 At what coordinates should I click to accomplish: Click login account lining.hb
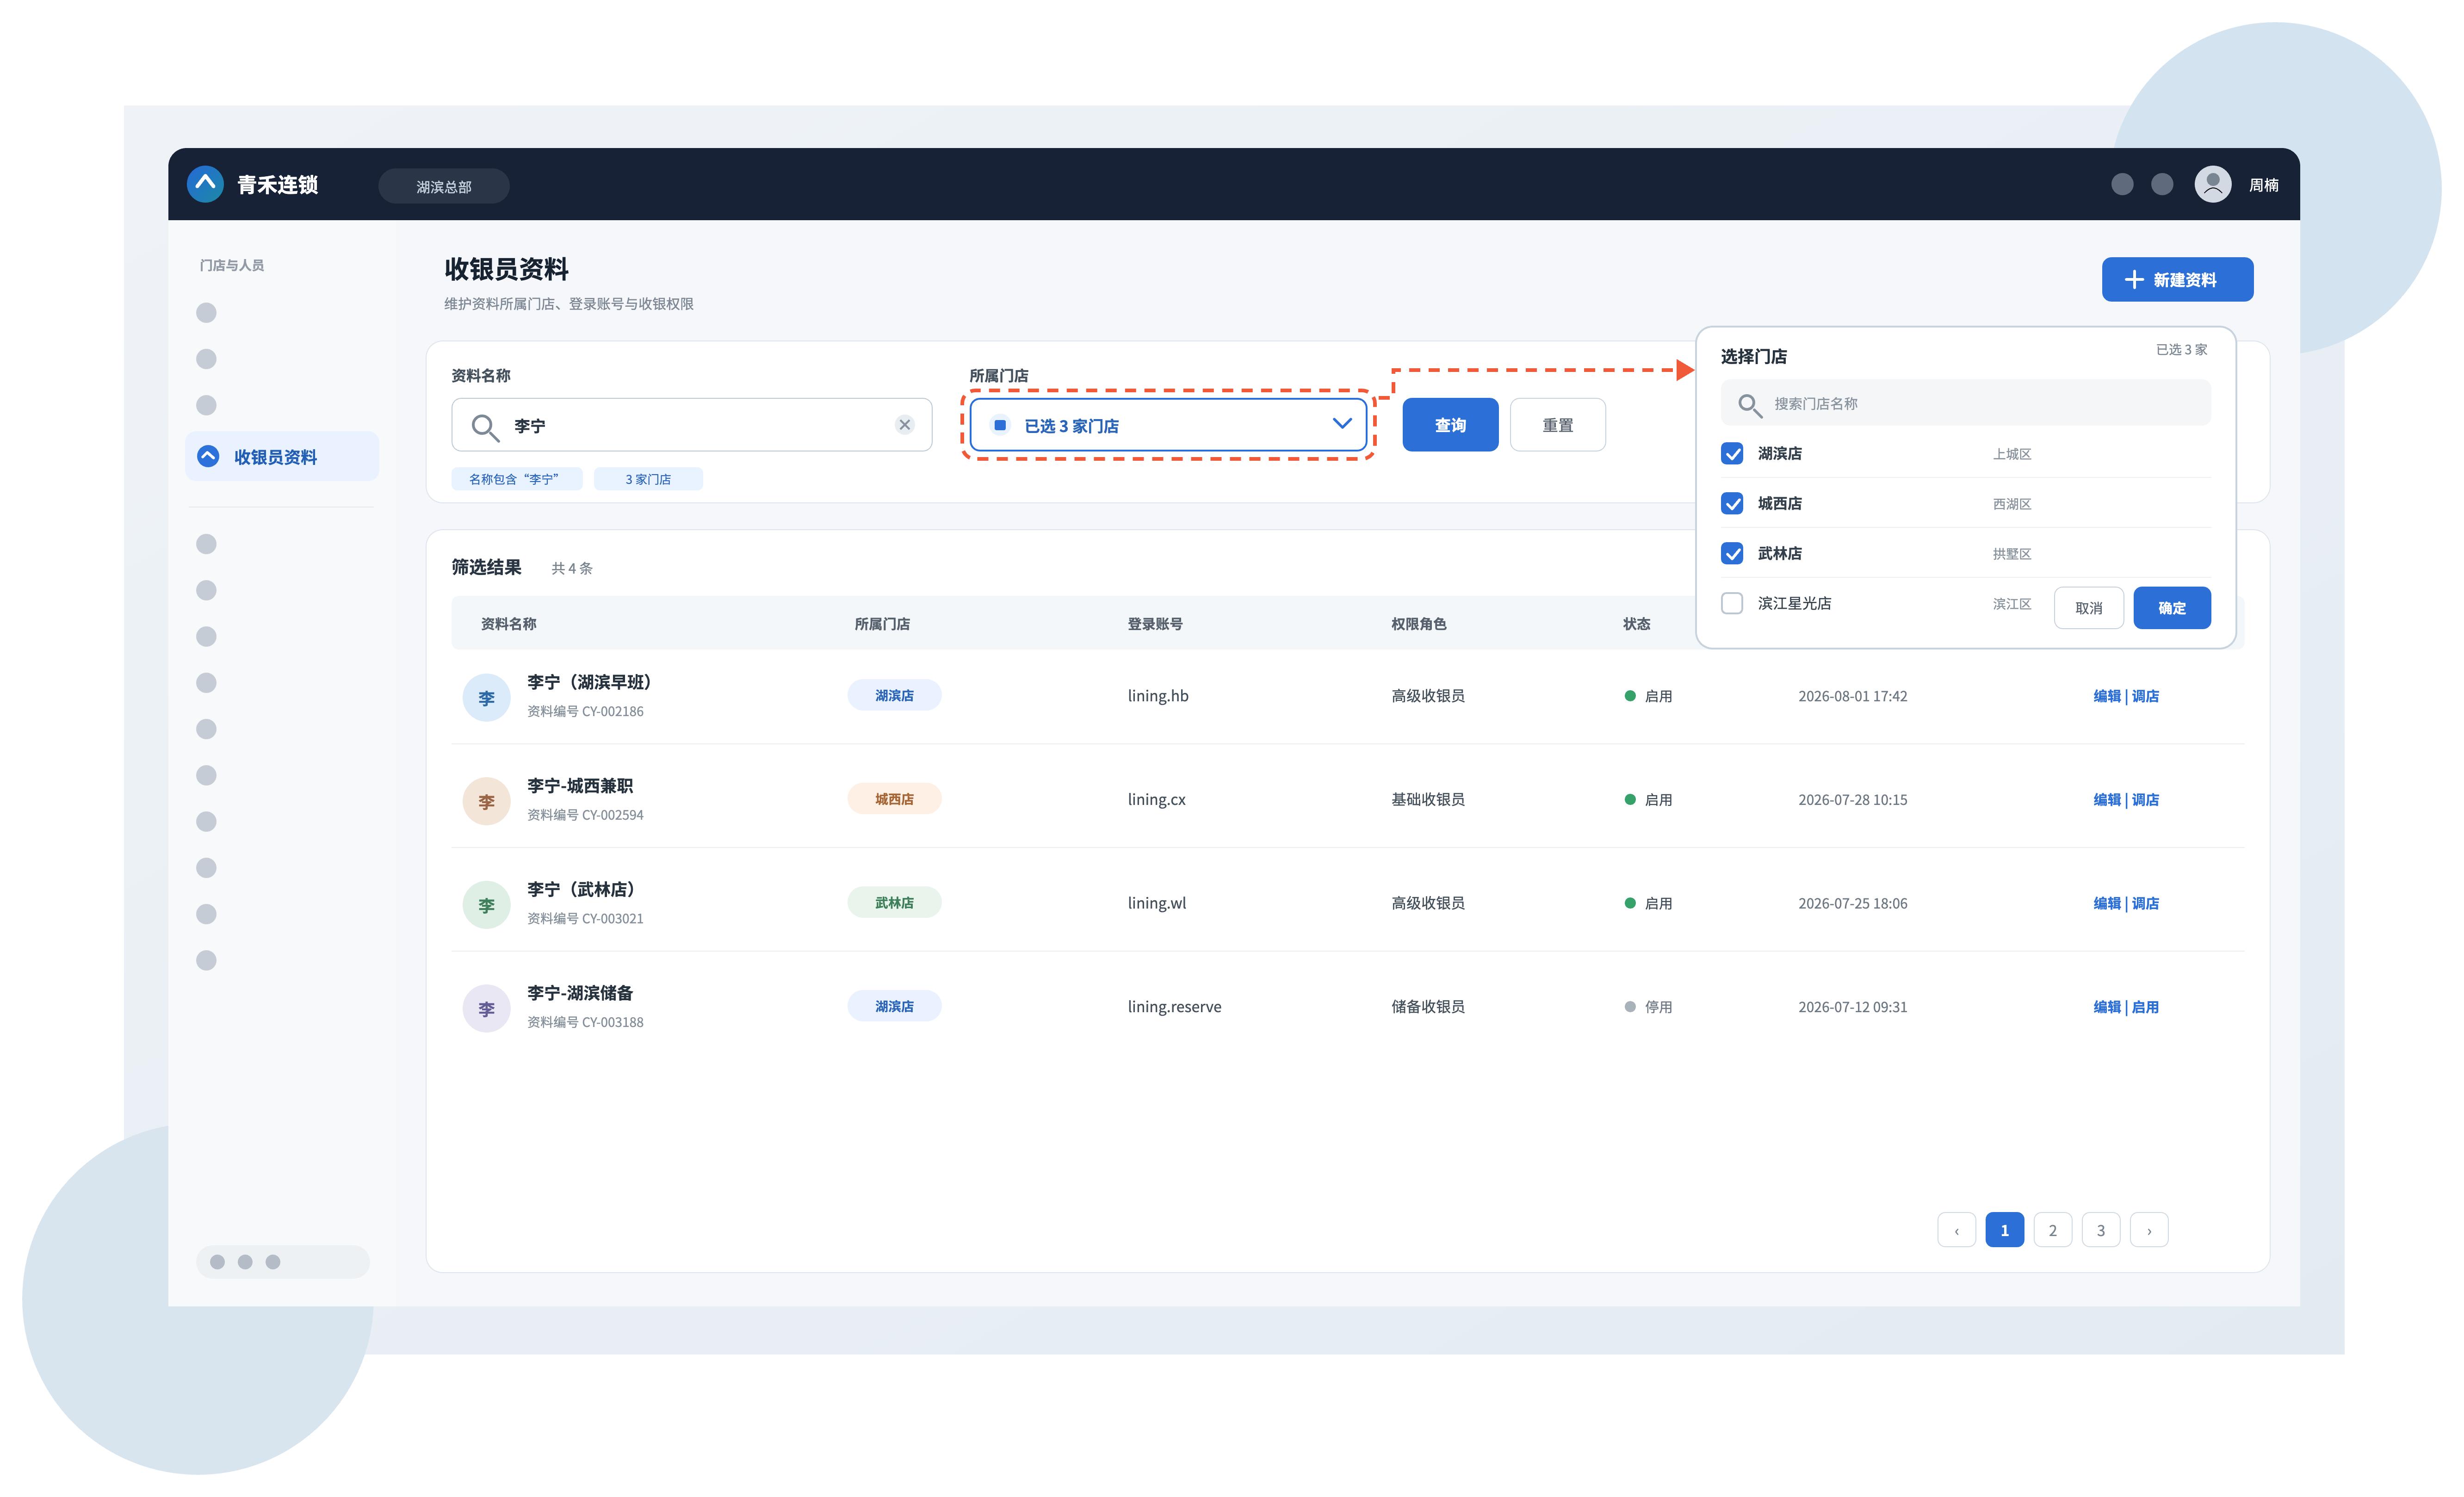coord(1158,696)
